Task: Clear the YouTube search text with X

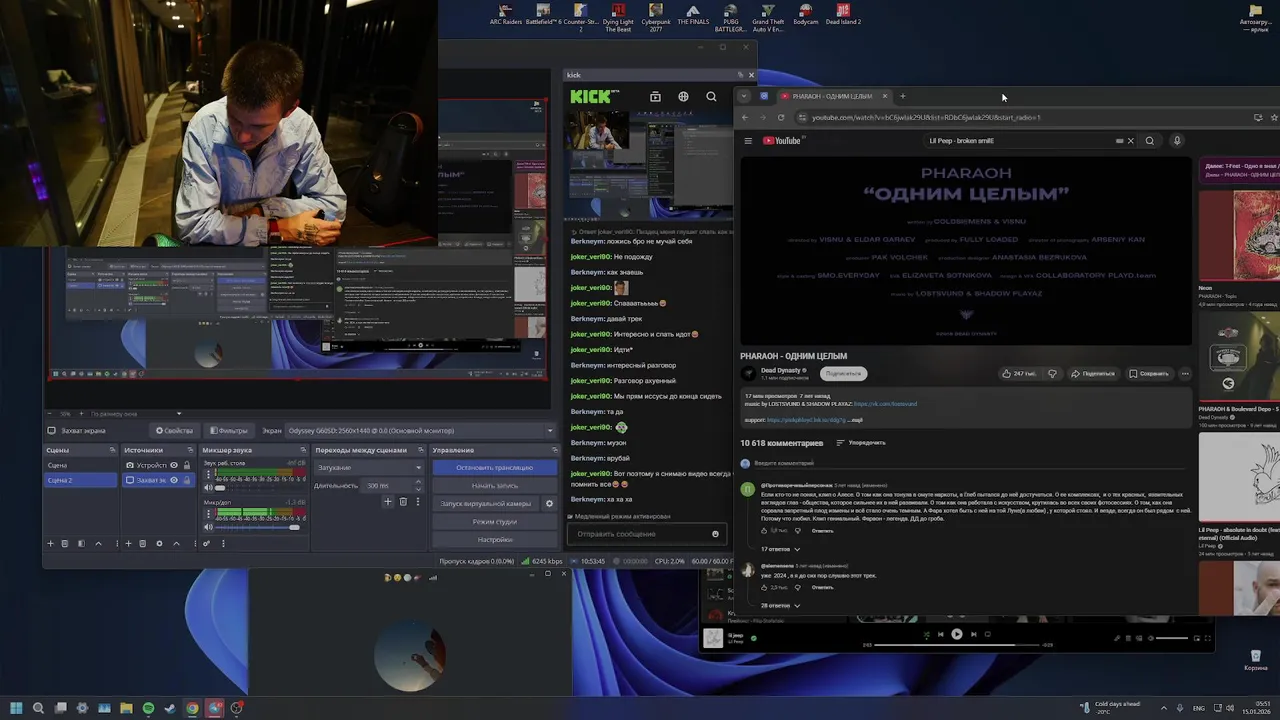Action: 1131,141
